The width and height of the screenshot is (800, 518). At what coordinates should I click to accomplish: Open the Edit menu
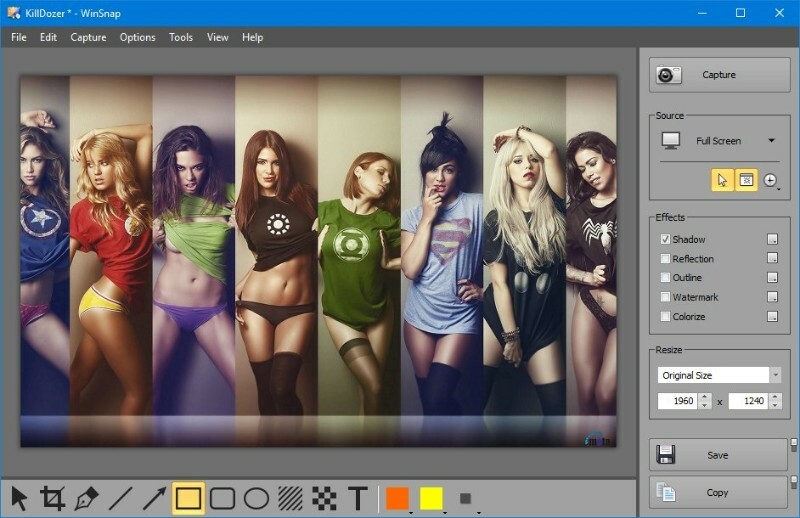(48, 37)
